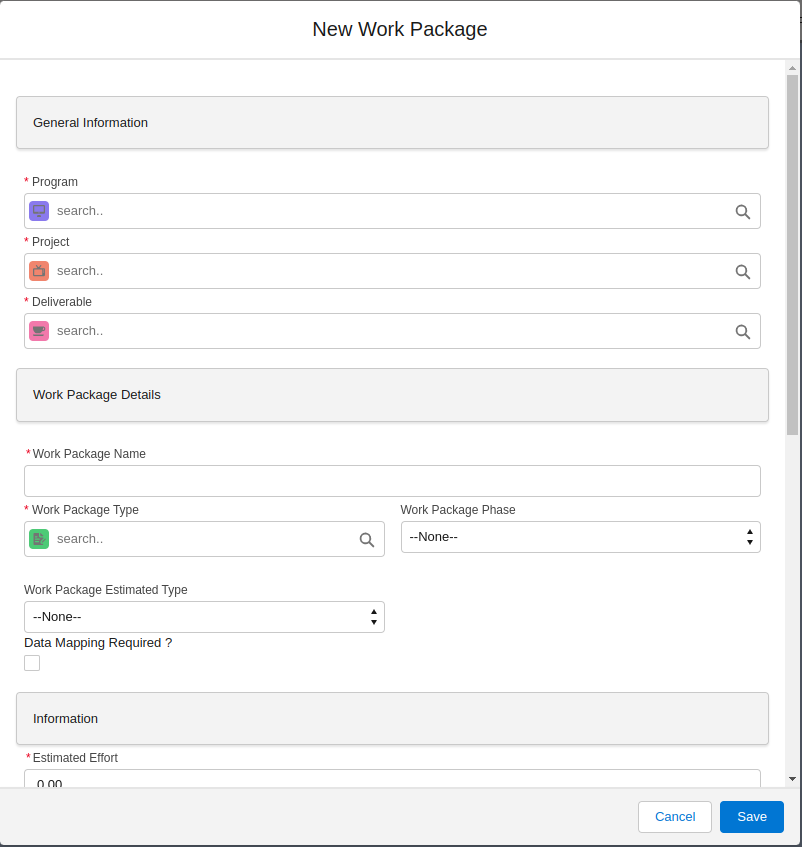Click the scrollbar down arrow
The height and width of the screenshot is (847, 802).
click(792, 778)
